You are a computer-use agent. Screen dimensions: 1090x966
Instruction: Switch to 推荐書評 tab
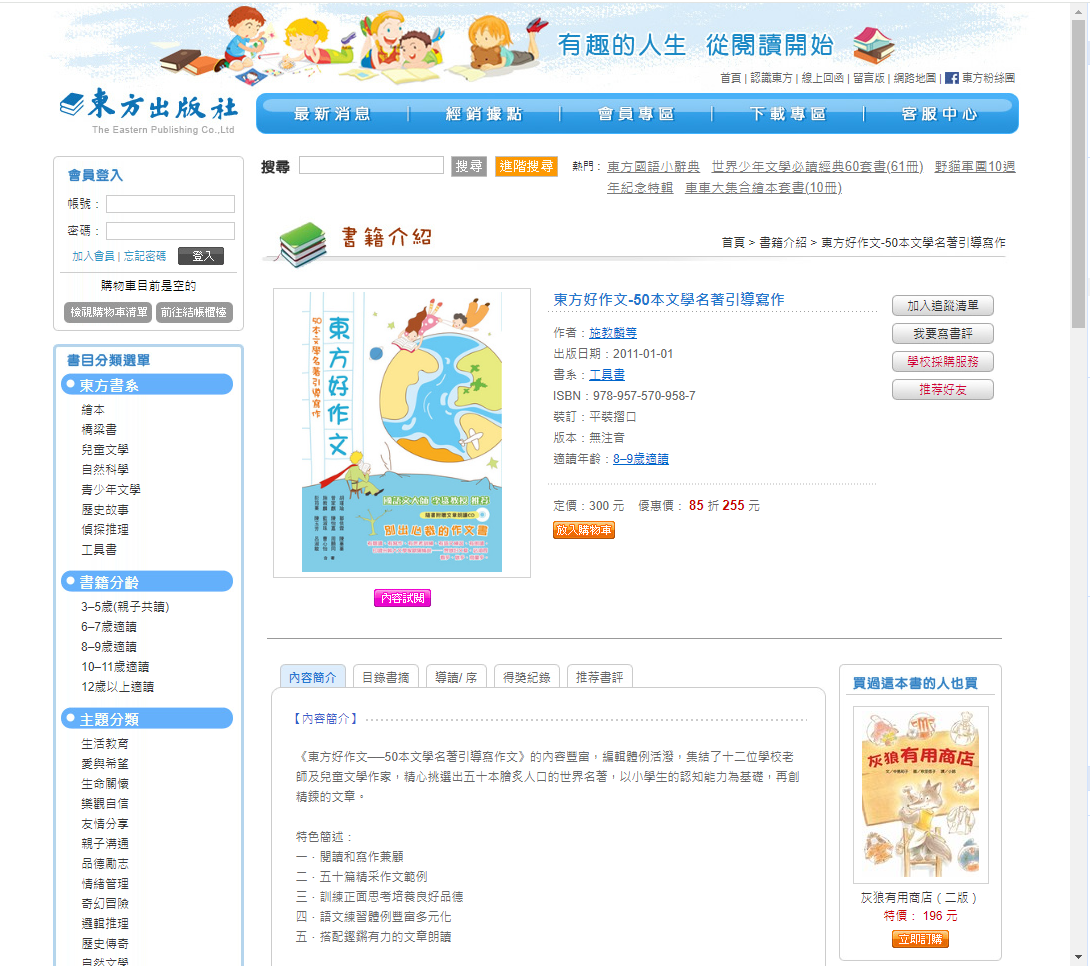pos(599,677)
